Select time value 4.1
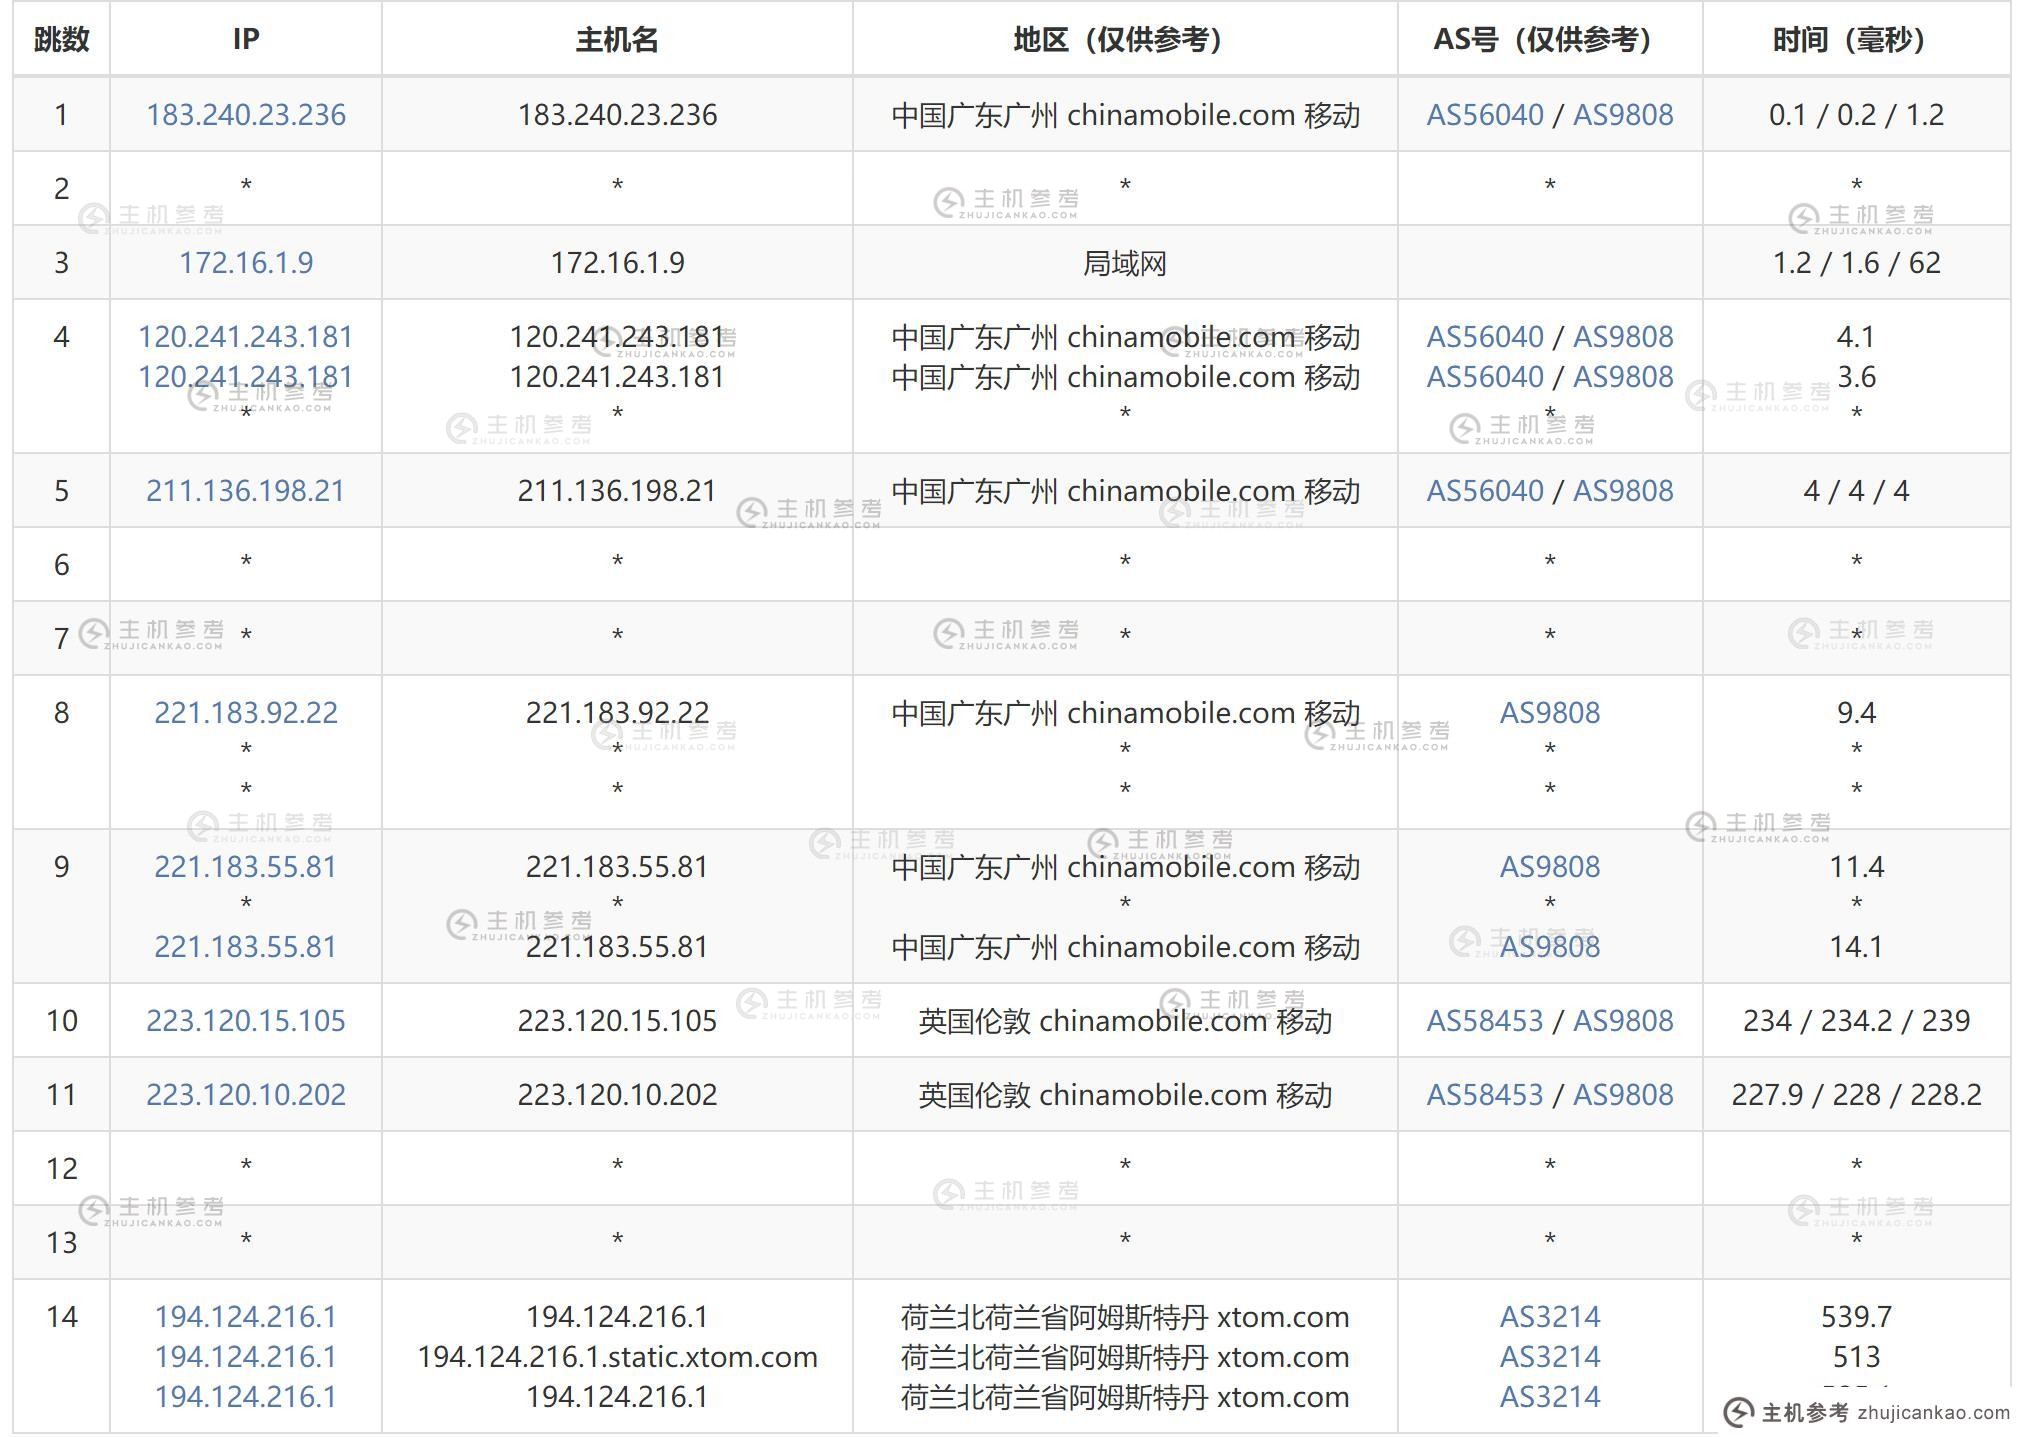 (1857, 337)
